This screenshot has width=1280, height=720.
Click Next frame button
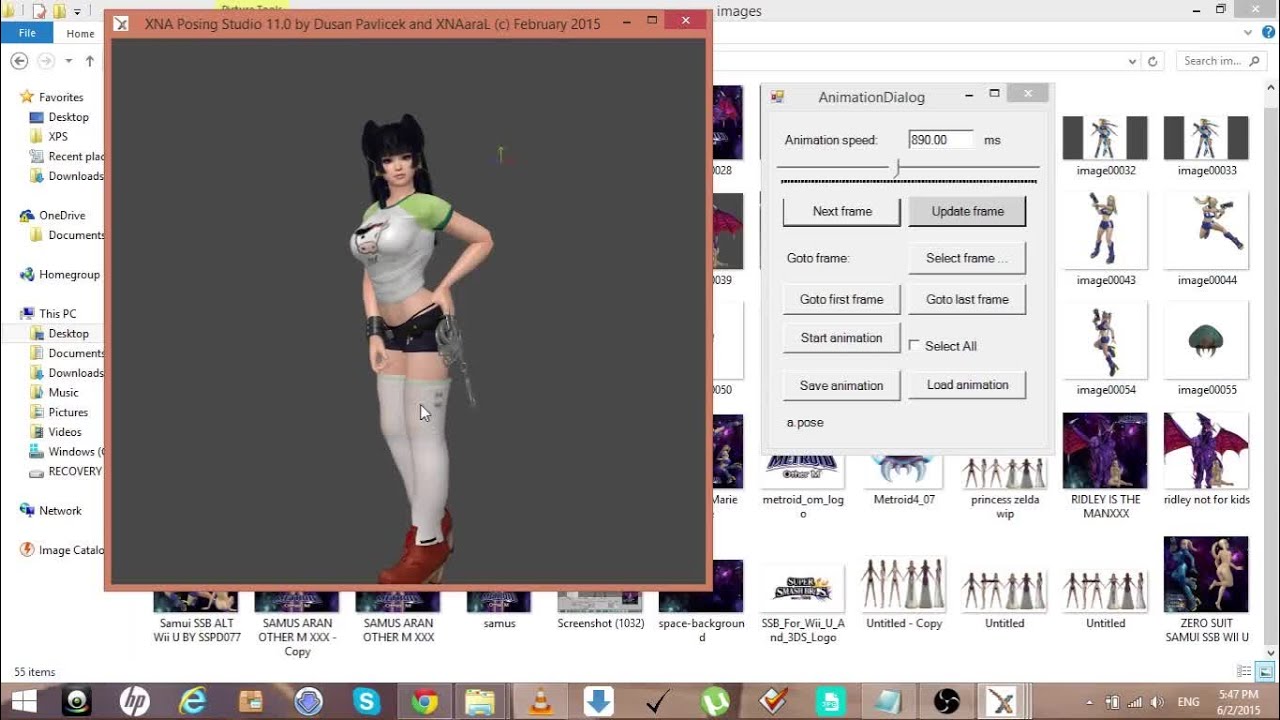click(842, 211)
